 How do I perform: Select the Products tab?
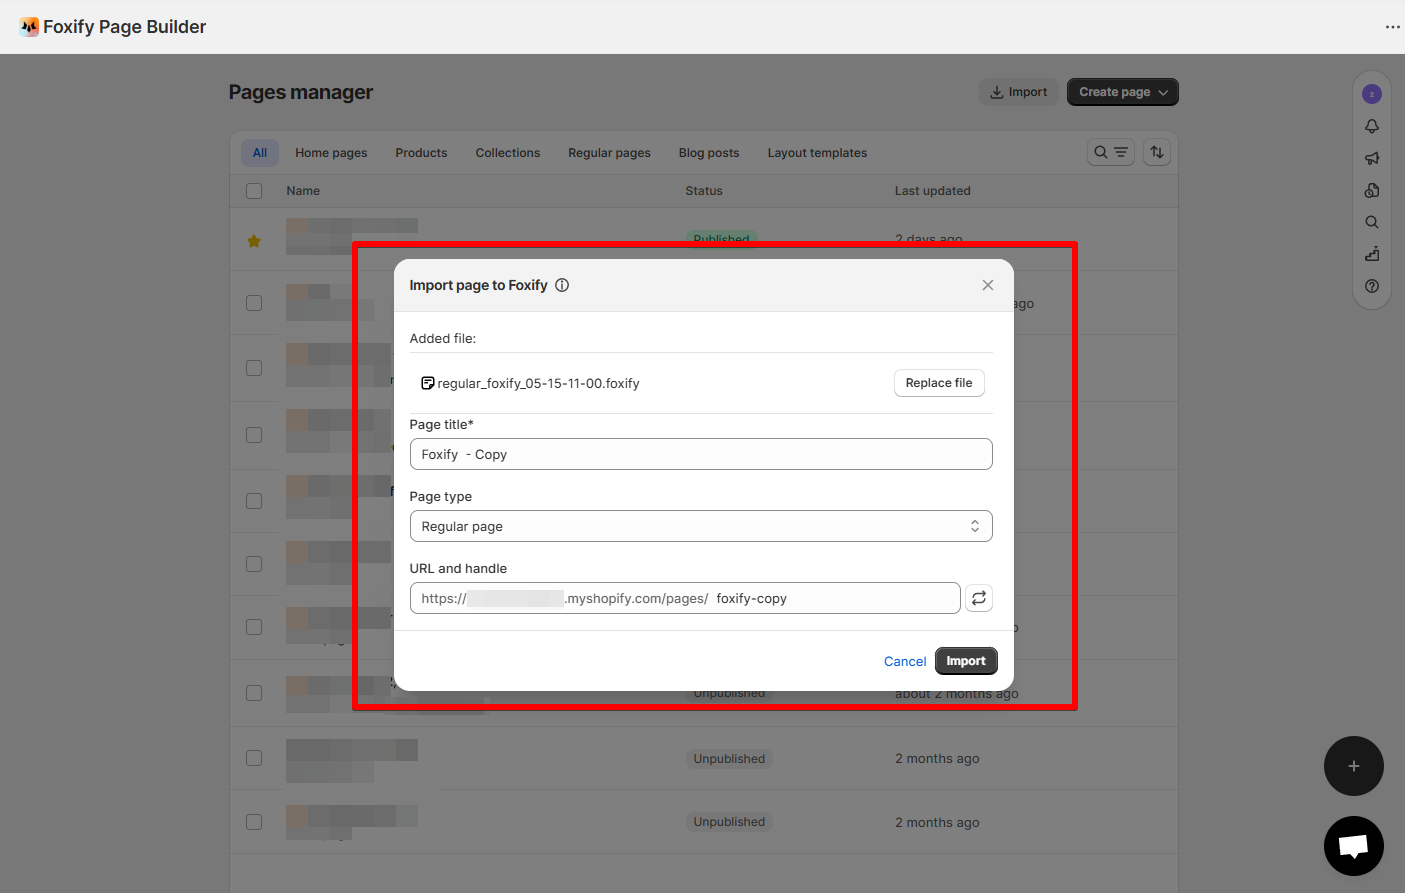point(421,153)
